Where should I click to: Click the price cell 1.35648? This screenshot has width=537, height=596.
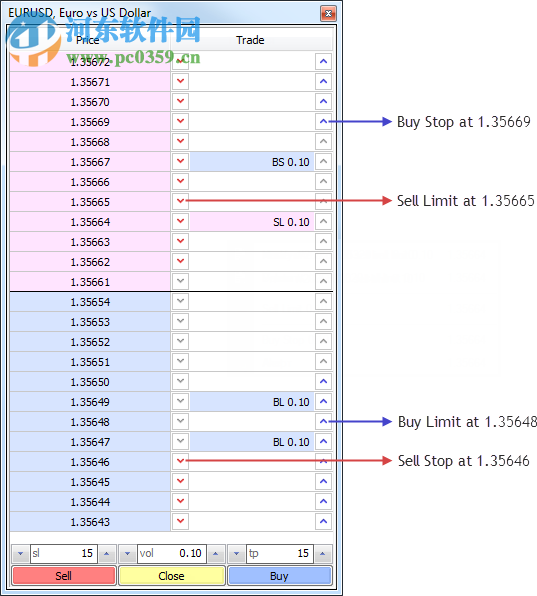click(90, 422)
